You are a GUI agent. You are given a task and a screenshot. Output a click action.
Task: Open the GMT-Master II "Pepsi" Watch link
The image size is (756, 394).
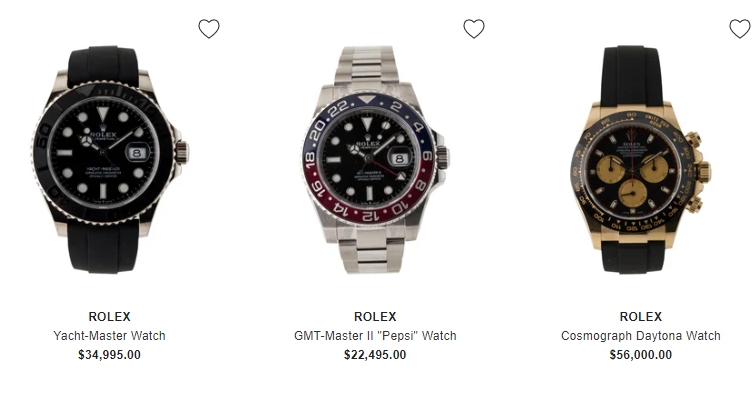pos(375,336)
